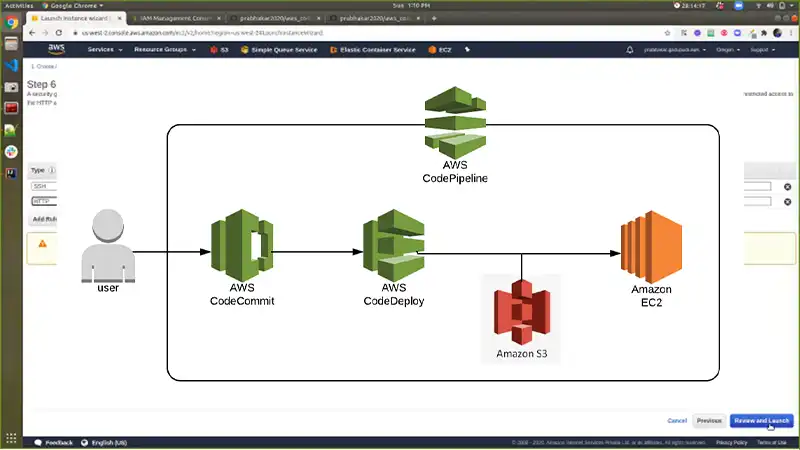Click the browser address bar

coord(367,33)
